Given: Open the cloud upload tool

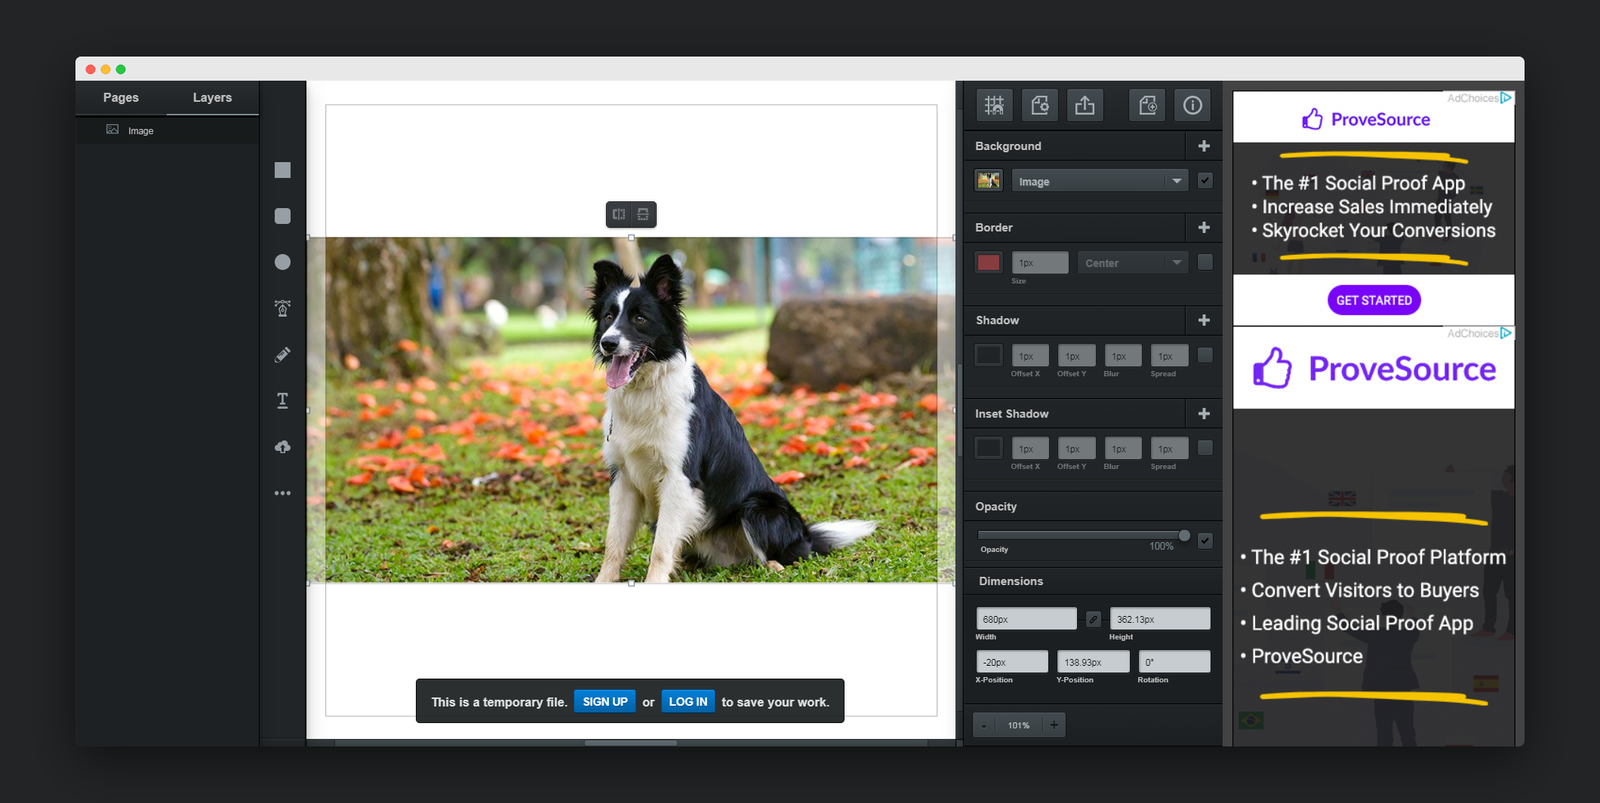Looking at the screenshot, I should point(283,447).
